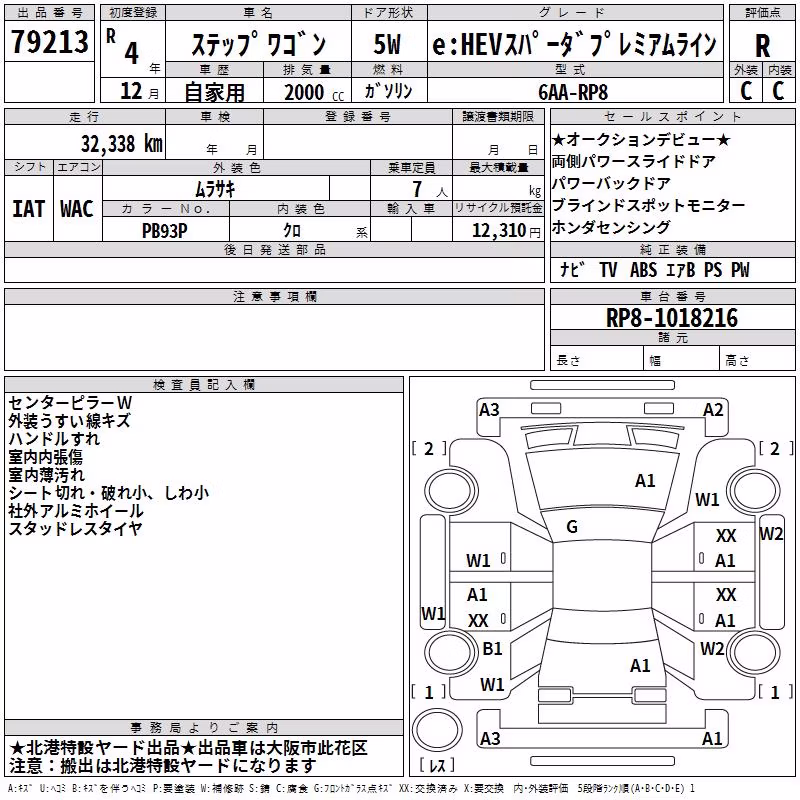Select the inspector note 外装うすい線キズ
Viewport: 800px width, 800px height.
[69, 421]
